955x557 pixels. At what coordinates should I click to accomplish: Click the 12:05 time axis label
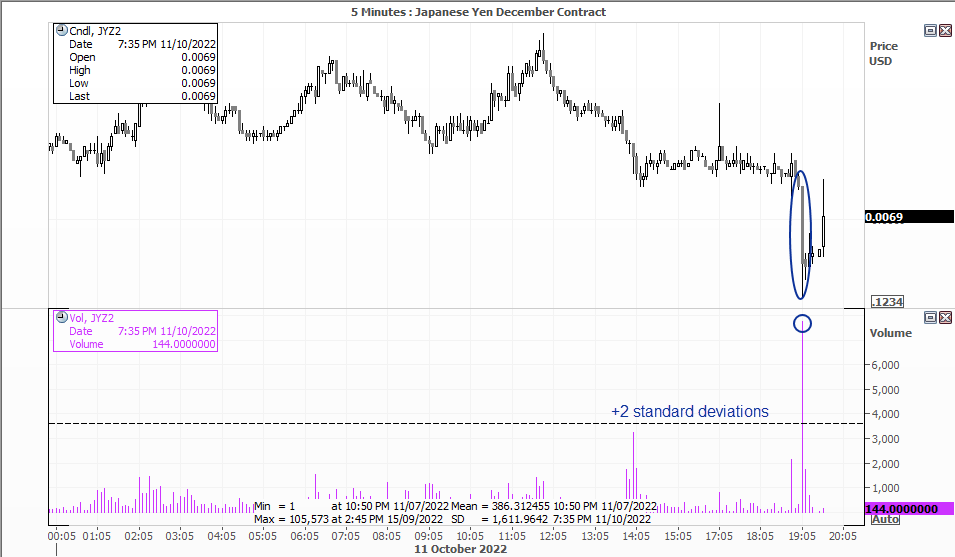click(x=553, y=536)
